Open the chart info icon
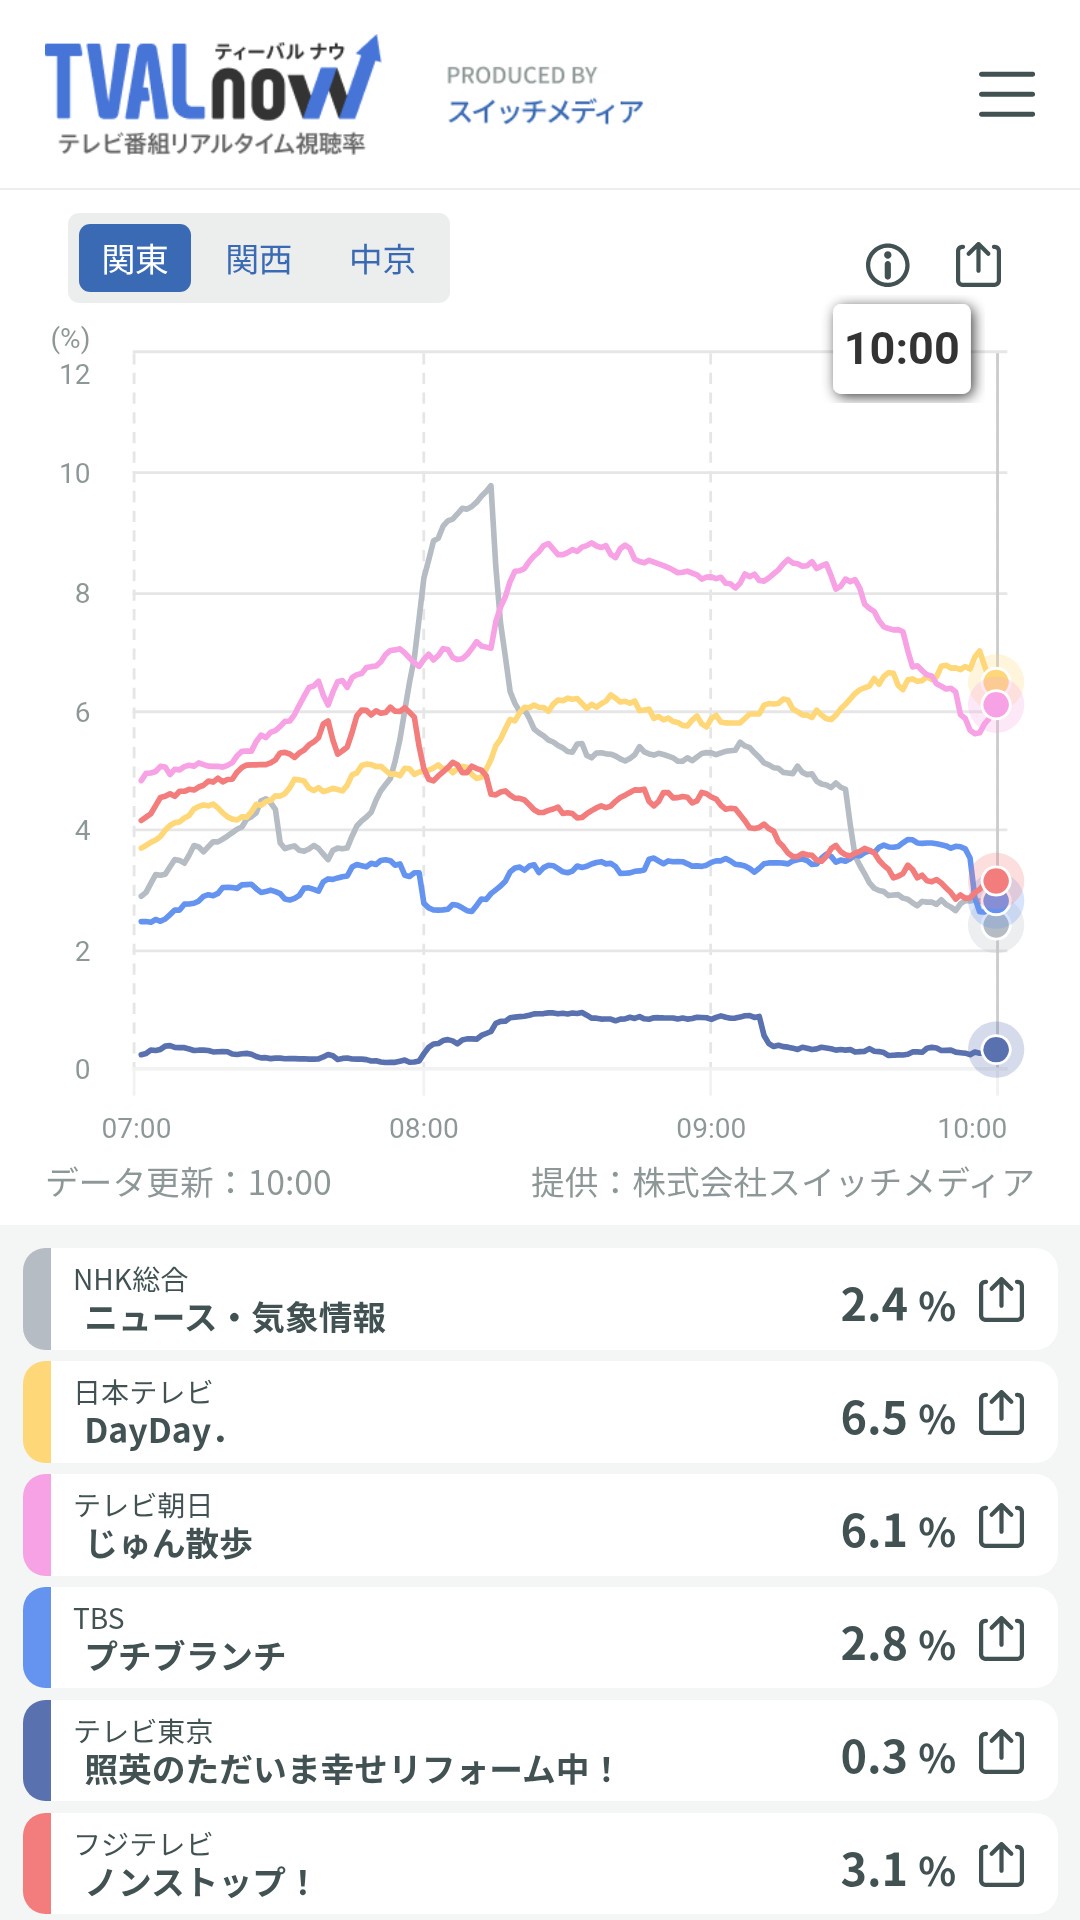 (887, 265)
